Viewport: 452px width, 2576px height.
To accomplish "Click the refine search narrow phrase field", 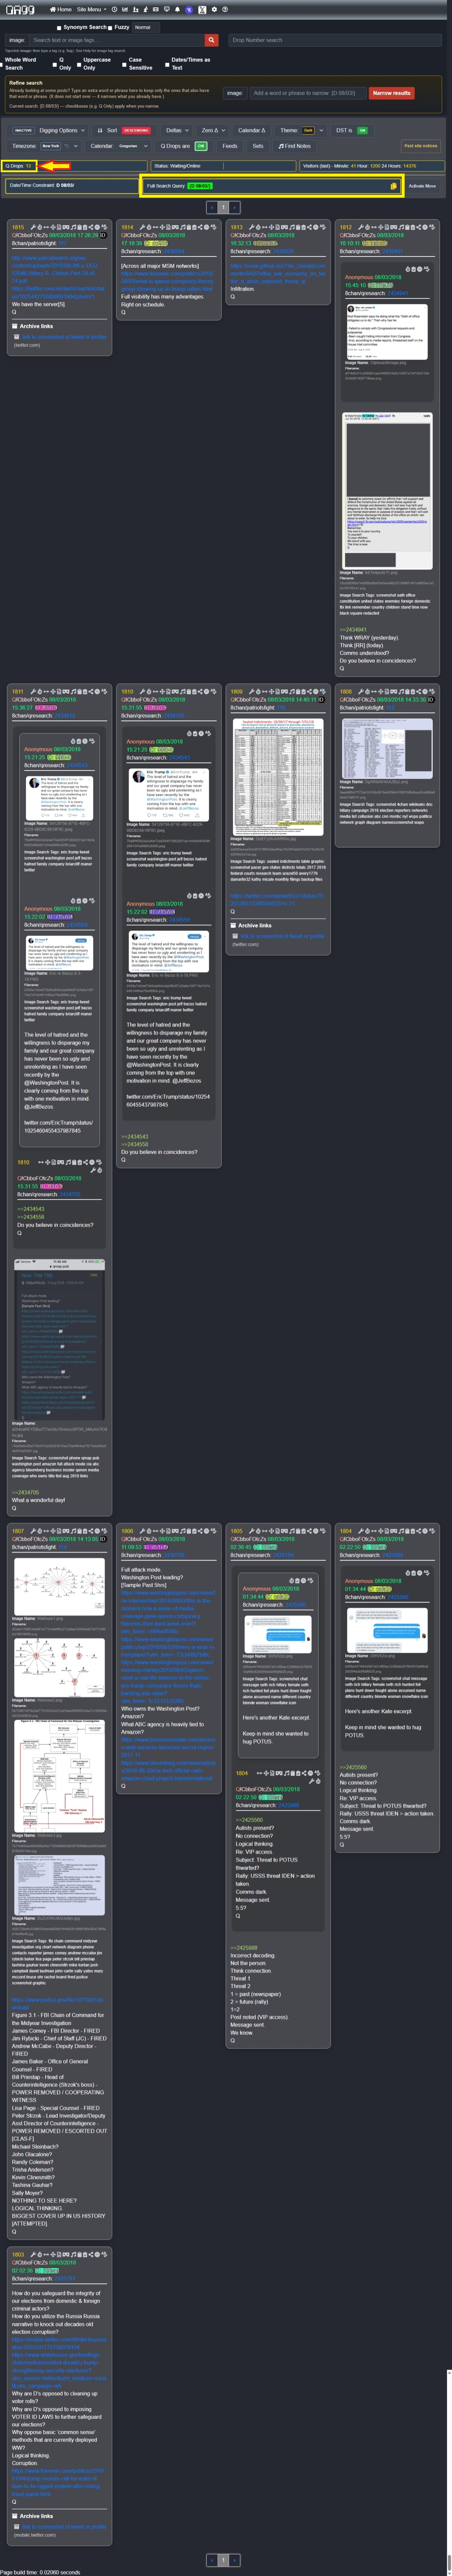I will (x=308, y=93).
